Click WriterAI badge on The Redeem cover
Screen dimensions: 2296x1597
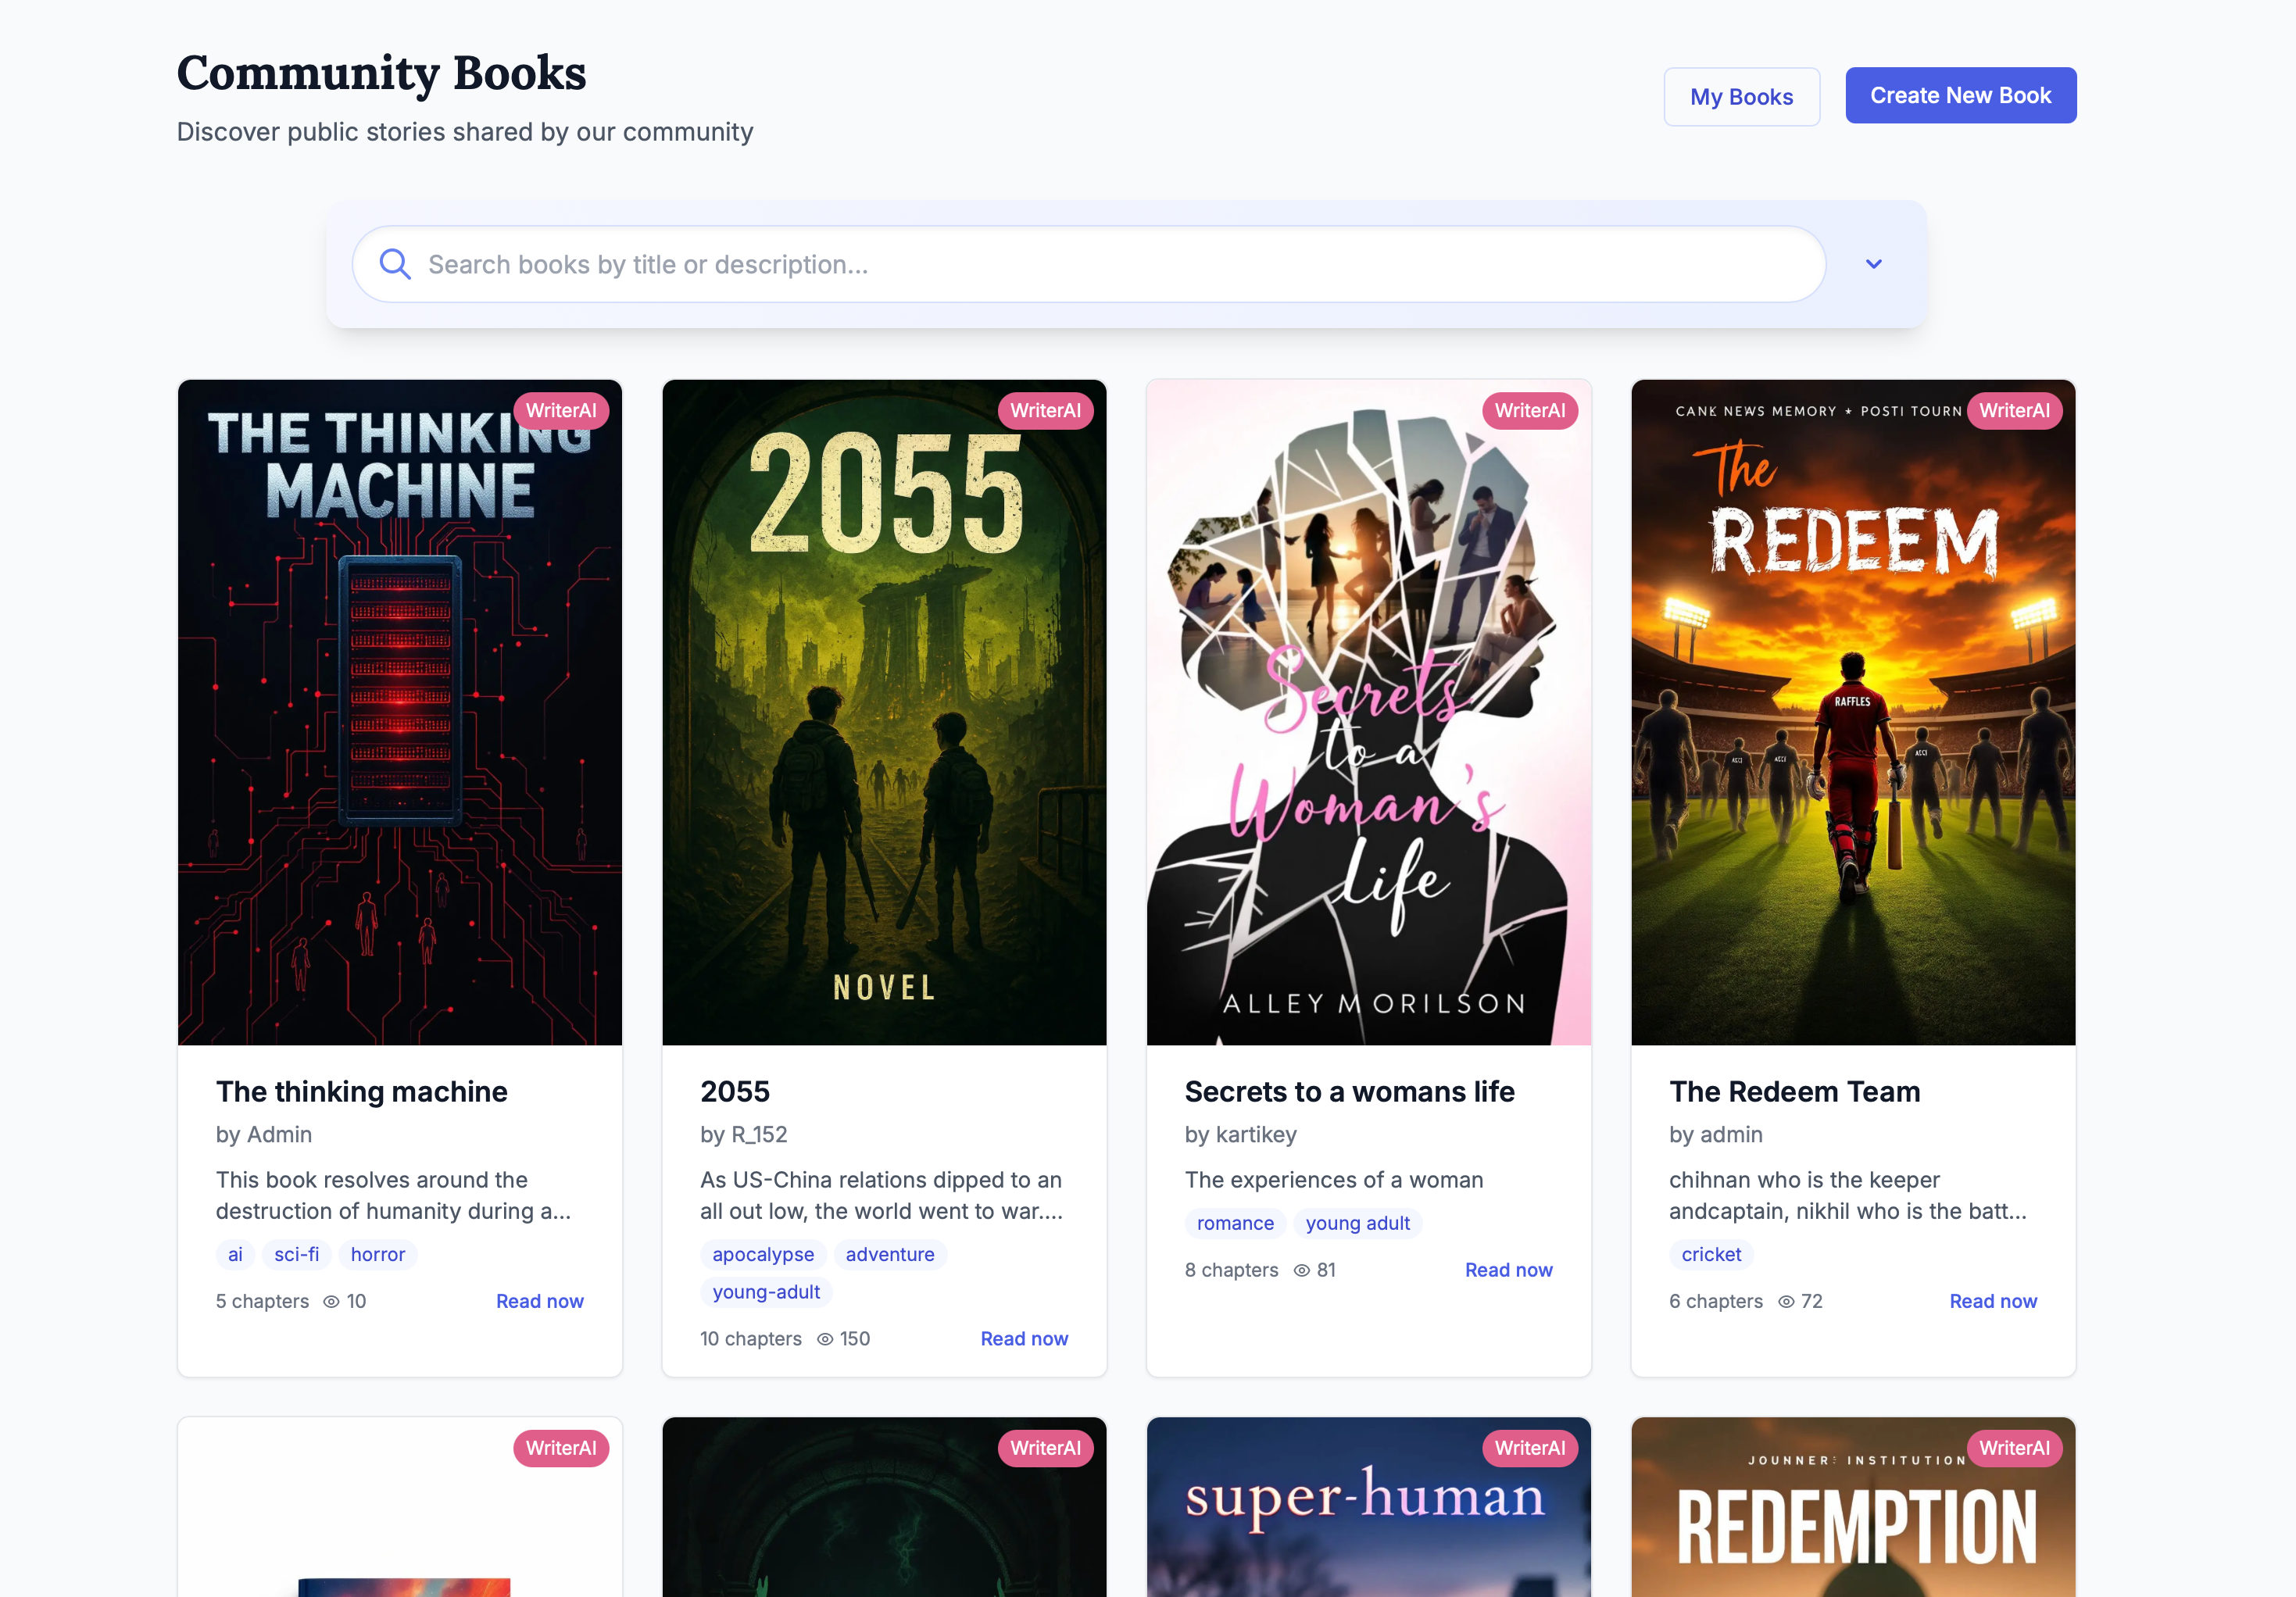click(2014, 411)
